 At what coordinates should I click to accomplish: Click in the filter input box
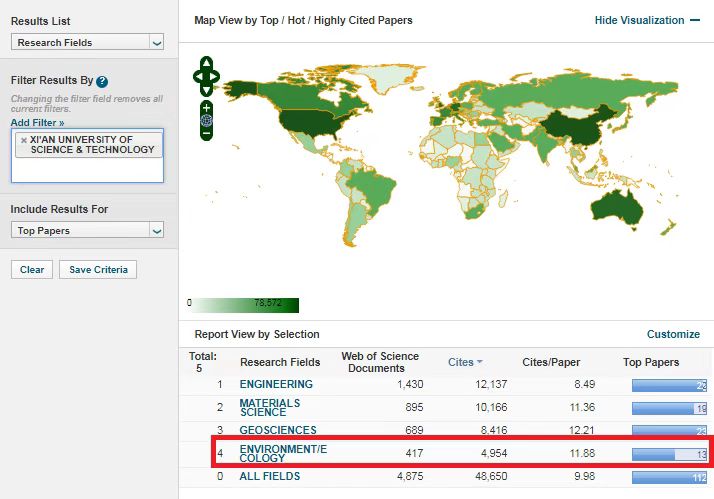pyautogui.click(x=87, y=169)
